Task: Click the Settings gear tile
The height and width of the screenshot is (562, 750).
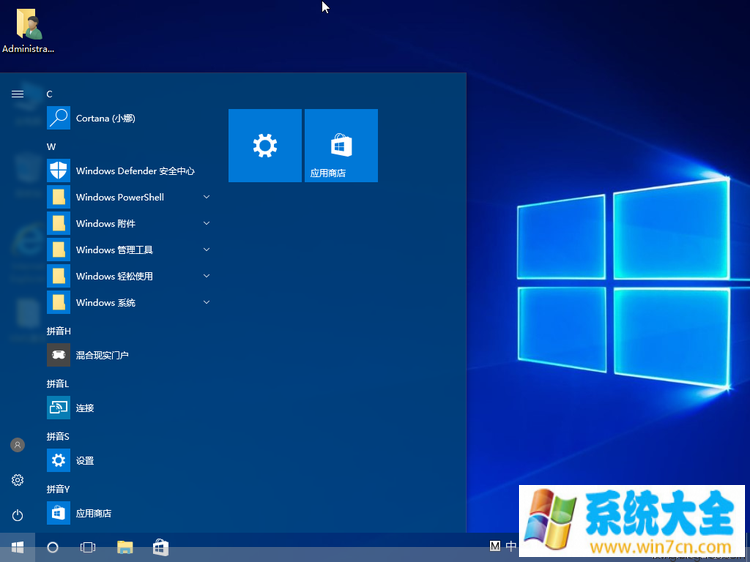Action: pos(265,145)
